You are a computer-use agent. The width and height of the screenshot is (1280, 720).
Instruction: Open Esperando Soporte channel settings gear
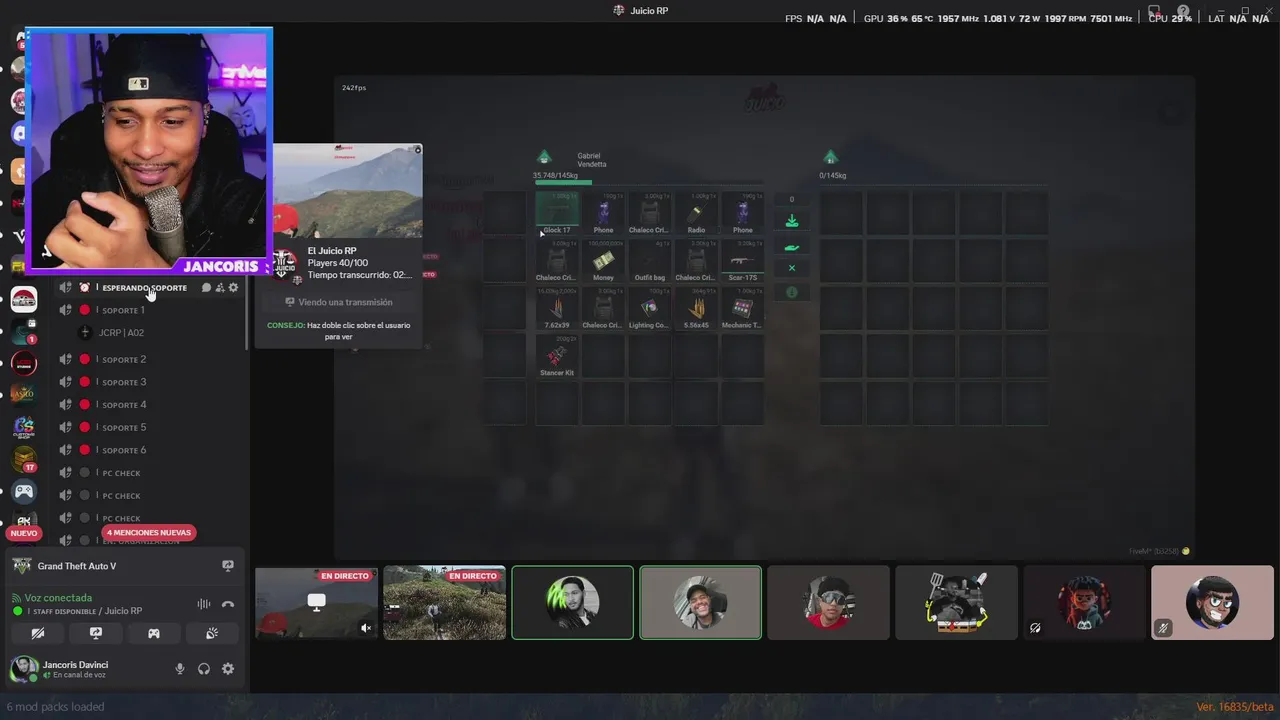(x=234, y=288)
